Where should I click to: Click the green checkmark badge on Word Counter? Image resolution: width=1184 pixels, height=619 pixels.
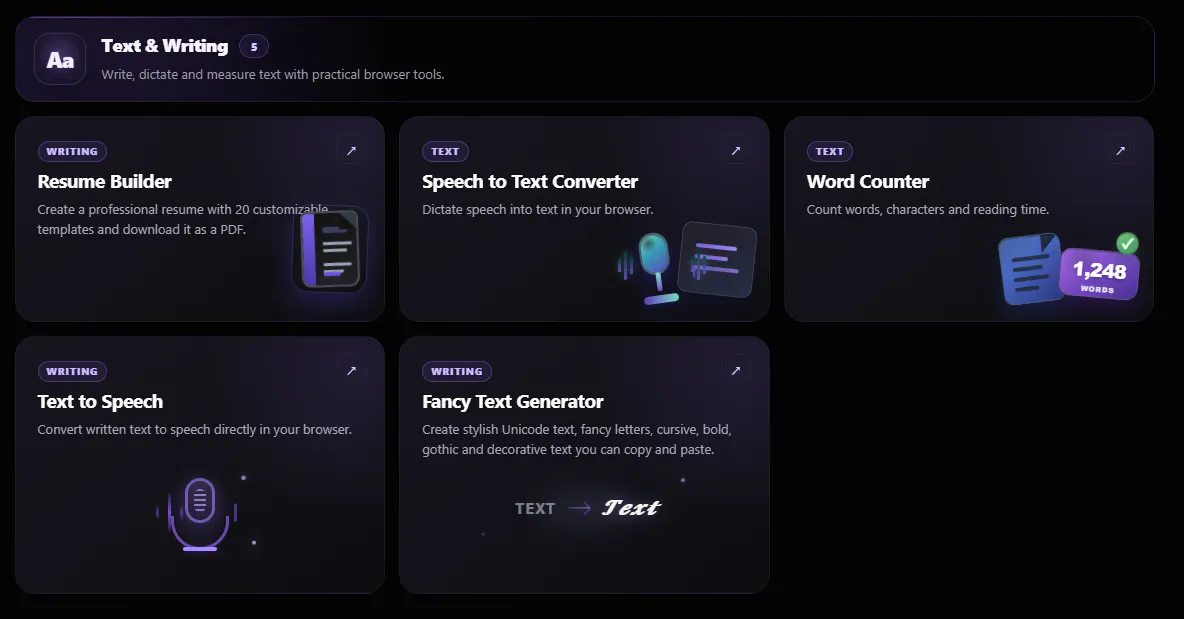point(1127,243)
